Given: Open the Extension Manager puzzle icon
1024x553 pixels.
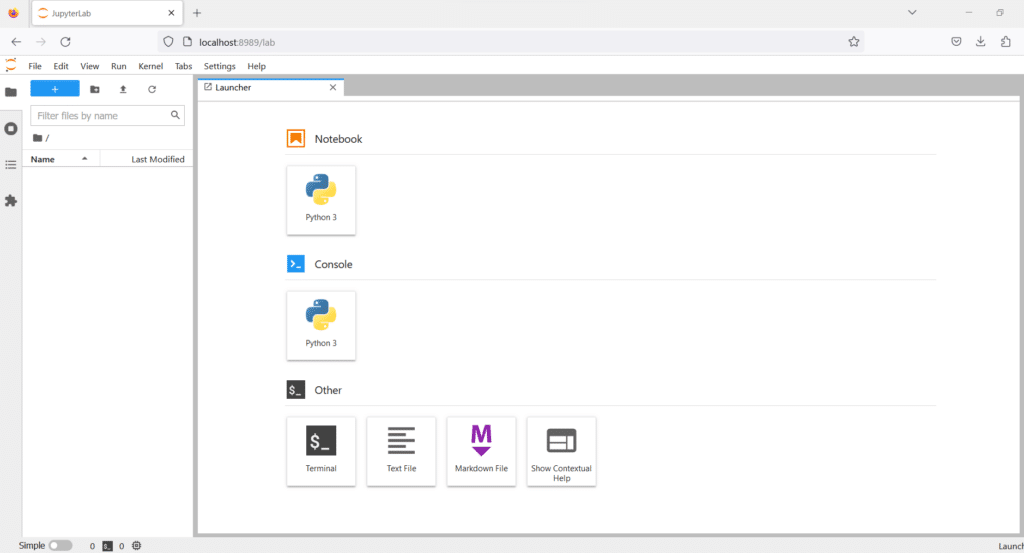Looking at the screenshot, I should click(x=11, y=201).
